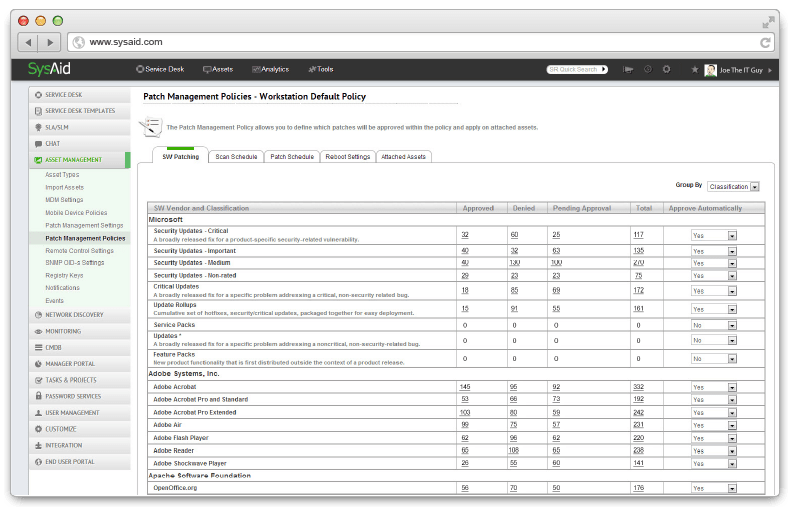
Task: Click pending count 69 for Critical Updates
Action: tap(556, 290)
